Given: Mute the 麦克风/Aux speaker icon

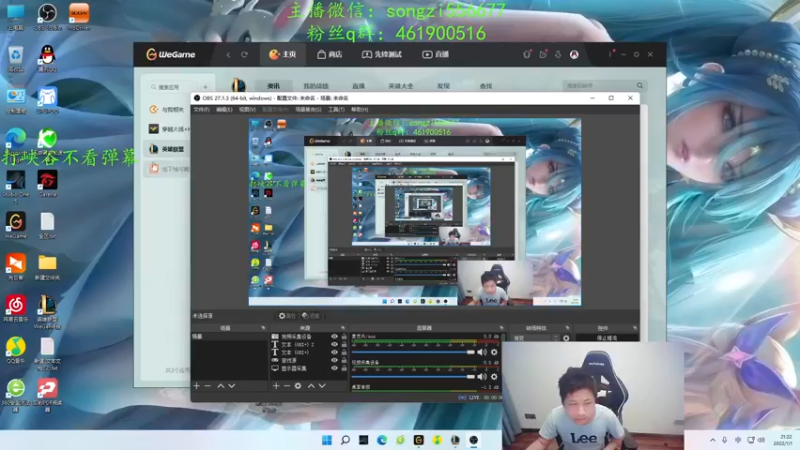Looking at the screenshot, I should [482, 352].
